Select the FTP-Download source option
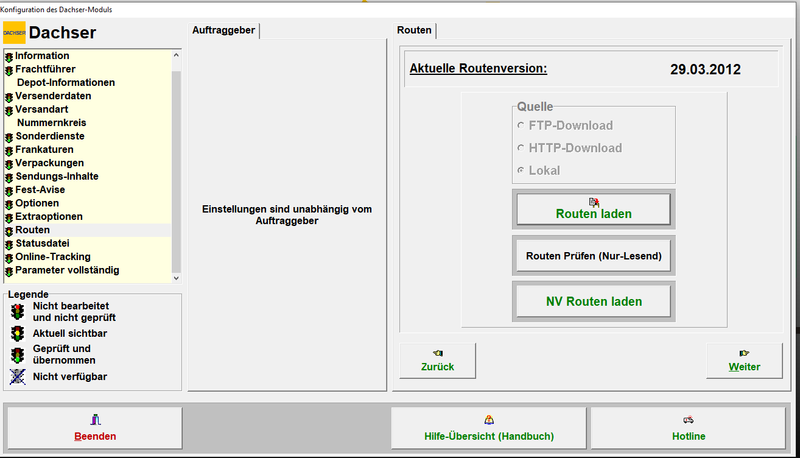 click(x=520, y=126)
